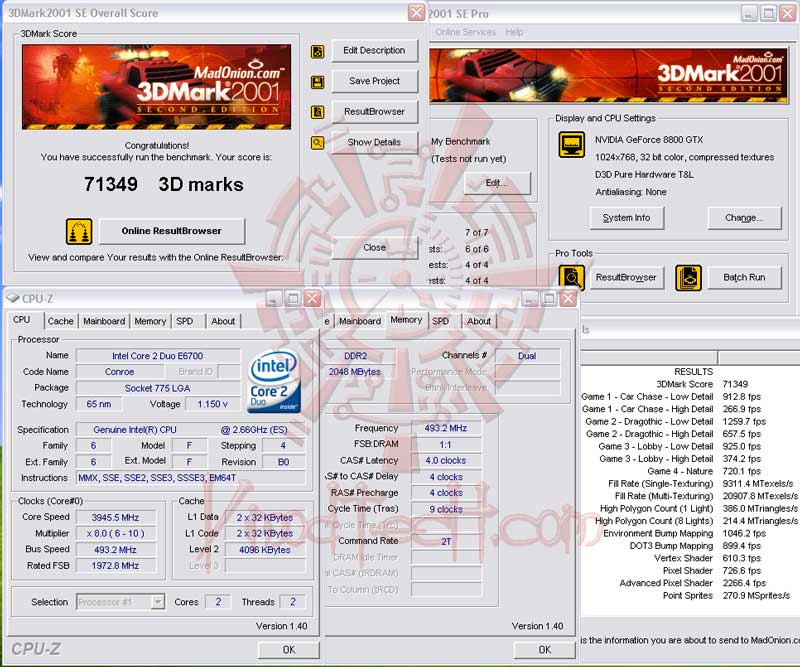Open the Online Services menu in 3DMark
800x667 pixels.
465,32
